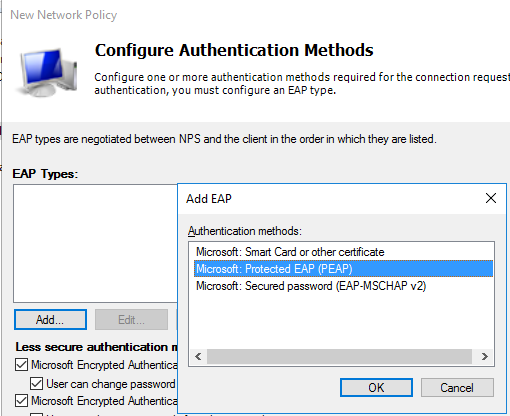Click the right scroll arrow in methods list
The width and height of the screenshot is (510, 416).
[485, 357]
